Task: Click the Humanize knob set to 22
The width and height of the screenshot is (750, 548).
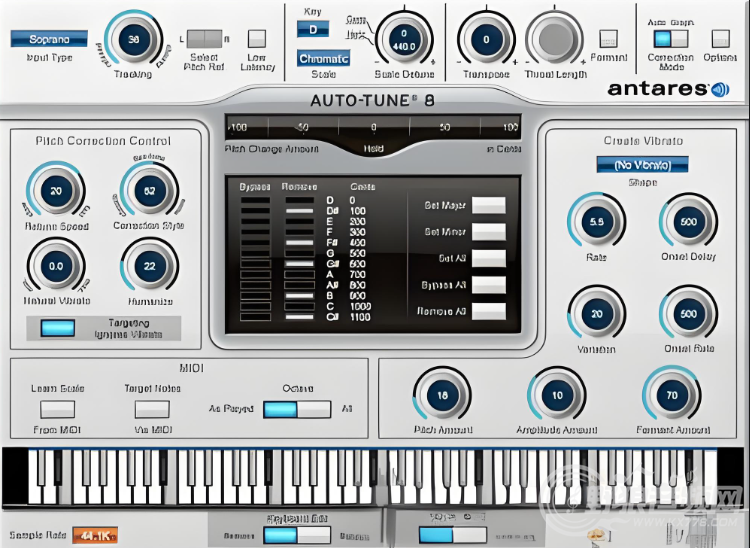Action: [x=149, y=266]
